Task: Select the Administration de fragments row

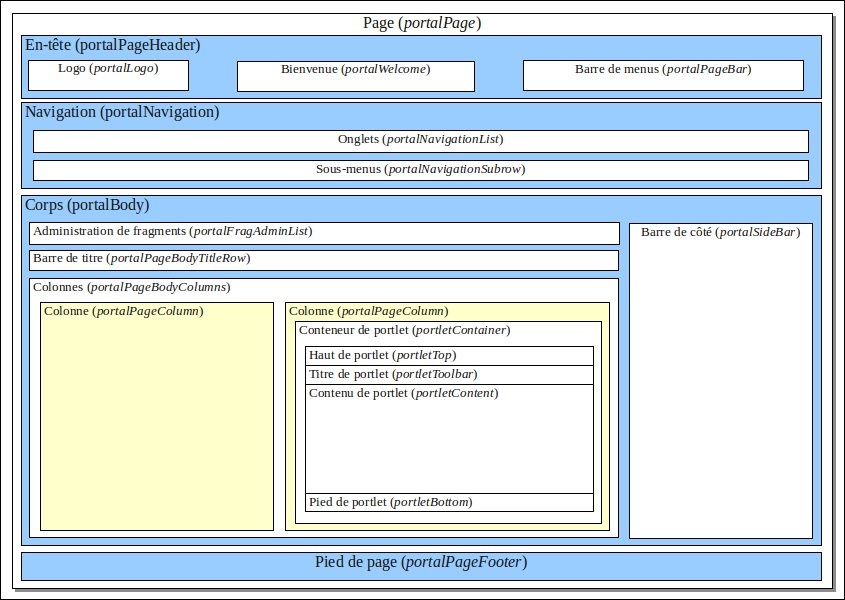Action: 324,232
